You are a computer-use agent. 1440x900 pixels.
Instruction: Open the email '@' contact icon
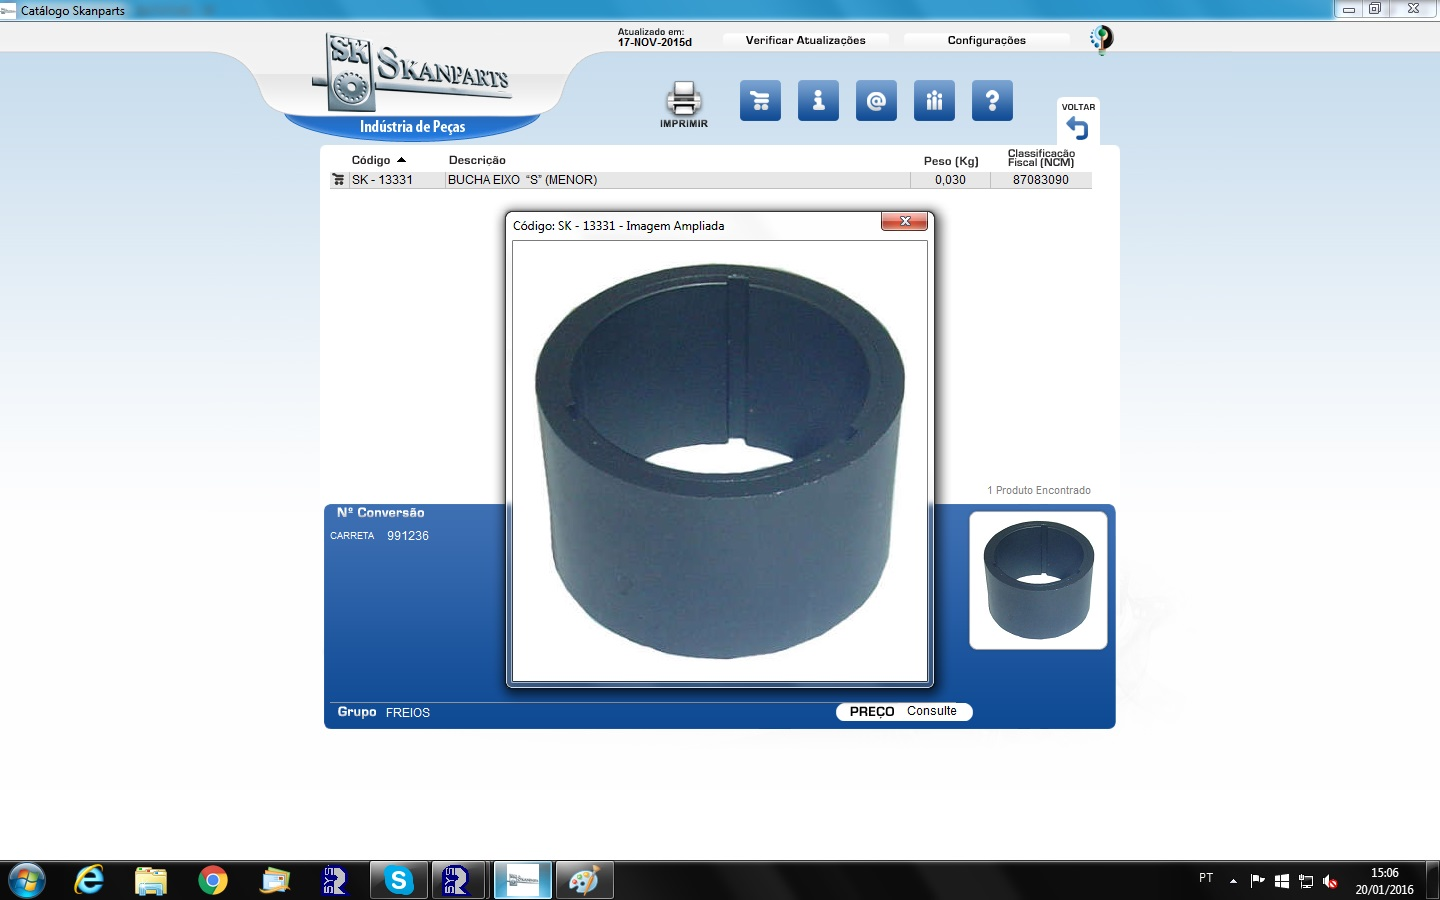[x=876, y=101]
